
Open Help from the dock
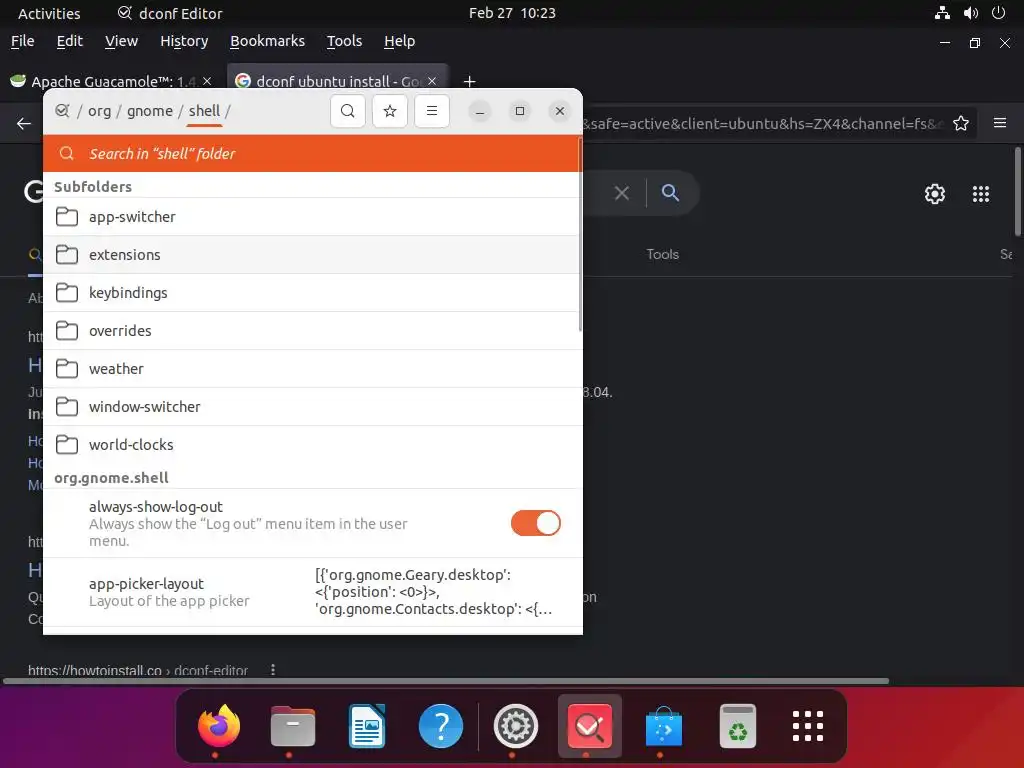(441, 726)
